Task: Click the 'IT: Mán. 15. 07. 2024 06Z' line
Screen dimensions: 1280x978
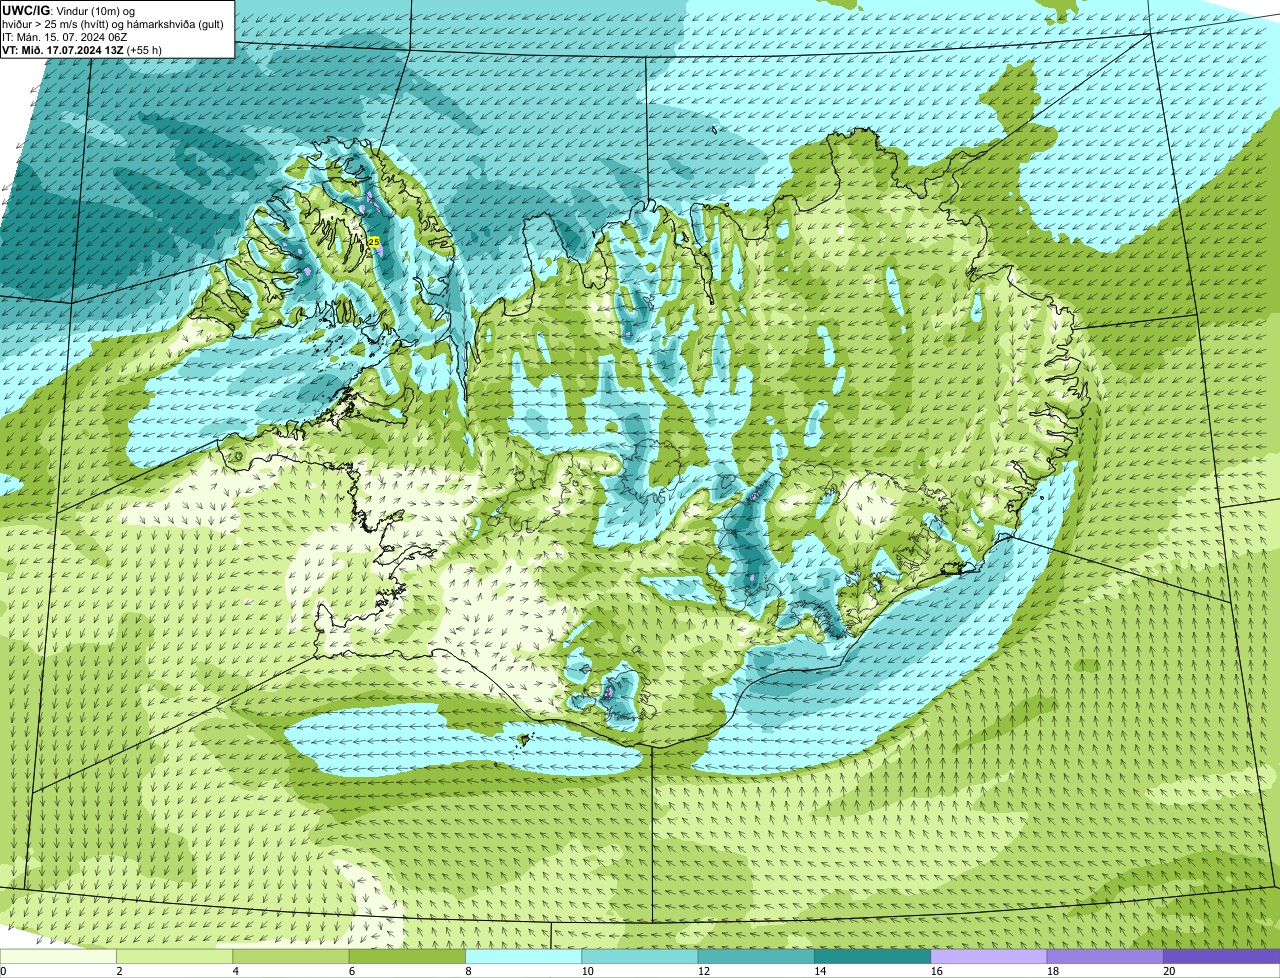Action: click(64, 36)
